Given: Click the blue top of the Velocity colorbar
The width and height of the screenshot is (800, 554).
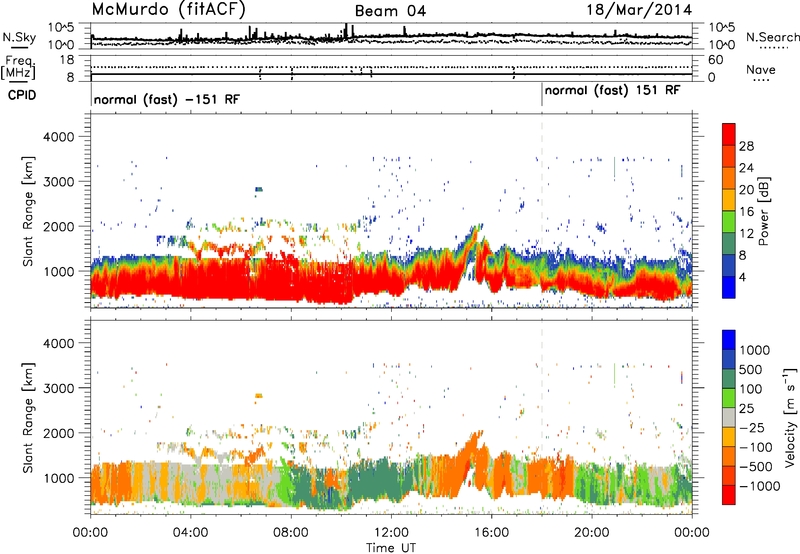Looking at the screenshot, I should pyautogui.click(x=729, y=340).
